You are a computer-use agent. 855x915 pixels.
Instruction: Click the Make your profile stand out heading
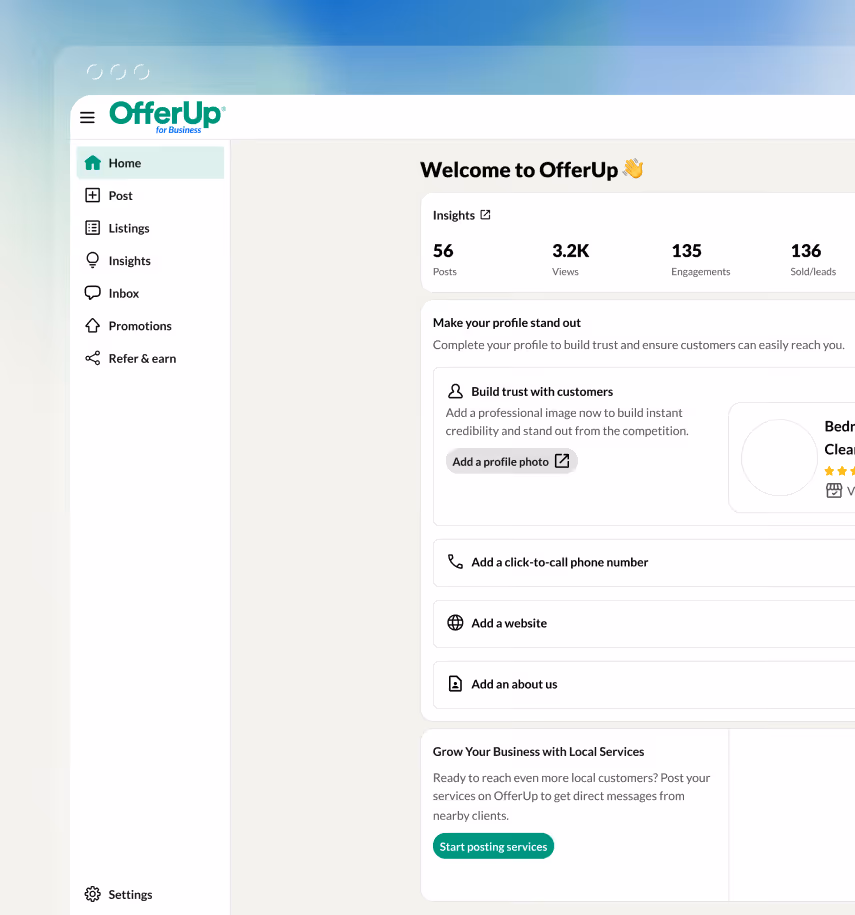[x=507, y=323]
